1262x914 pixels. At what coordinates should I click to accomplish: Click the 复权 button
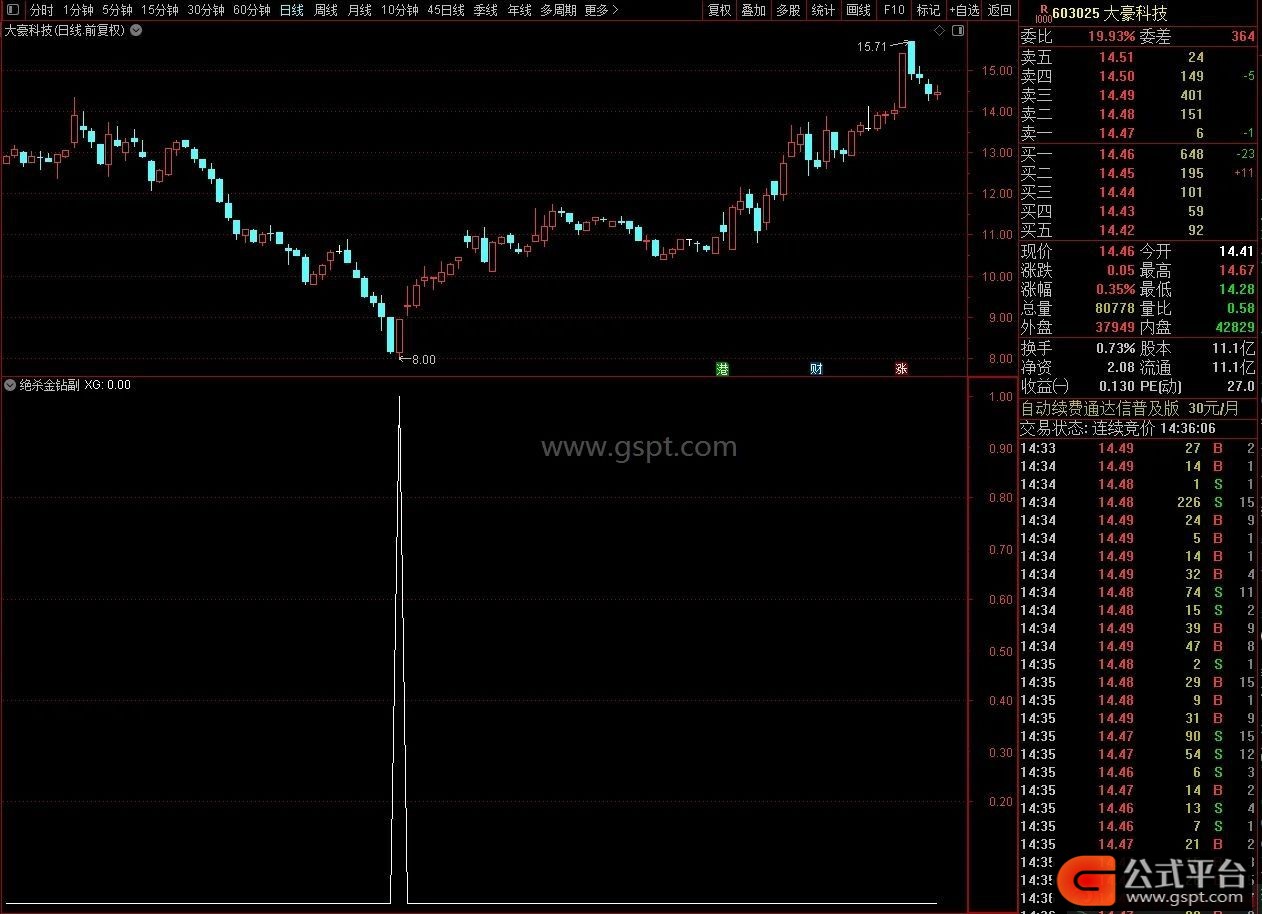pyautogui.click(x=719, y=10)
